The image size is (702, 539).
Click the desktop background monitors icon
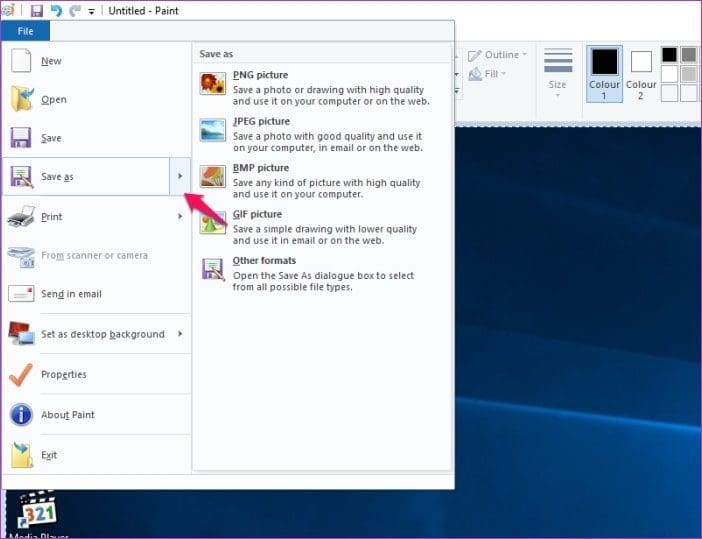(21, 334)
